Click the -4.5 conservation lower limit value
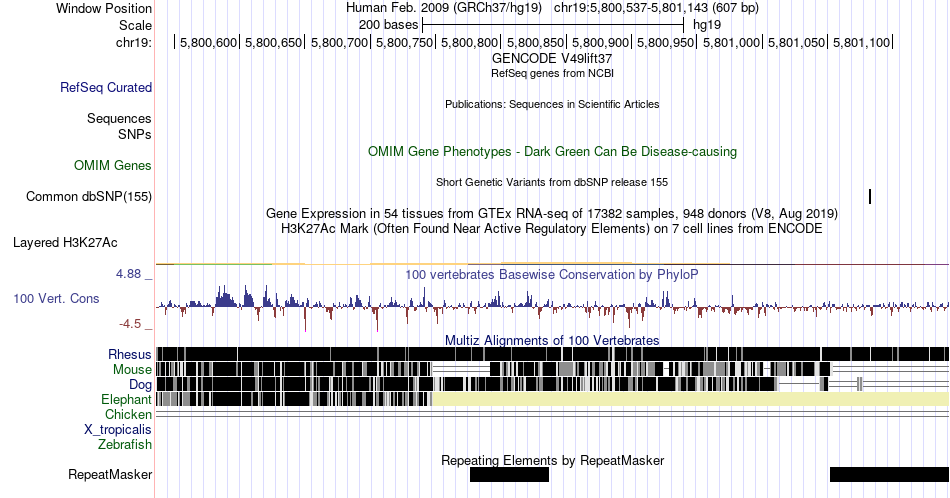The width and height of the screenshot is (950, 498). [130, 324]
